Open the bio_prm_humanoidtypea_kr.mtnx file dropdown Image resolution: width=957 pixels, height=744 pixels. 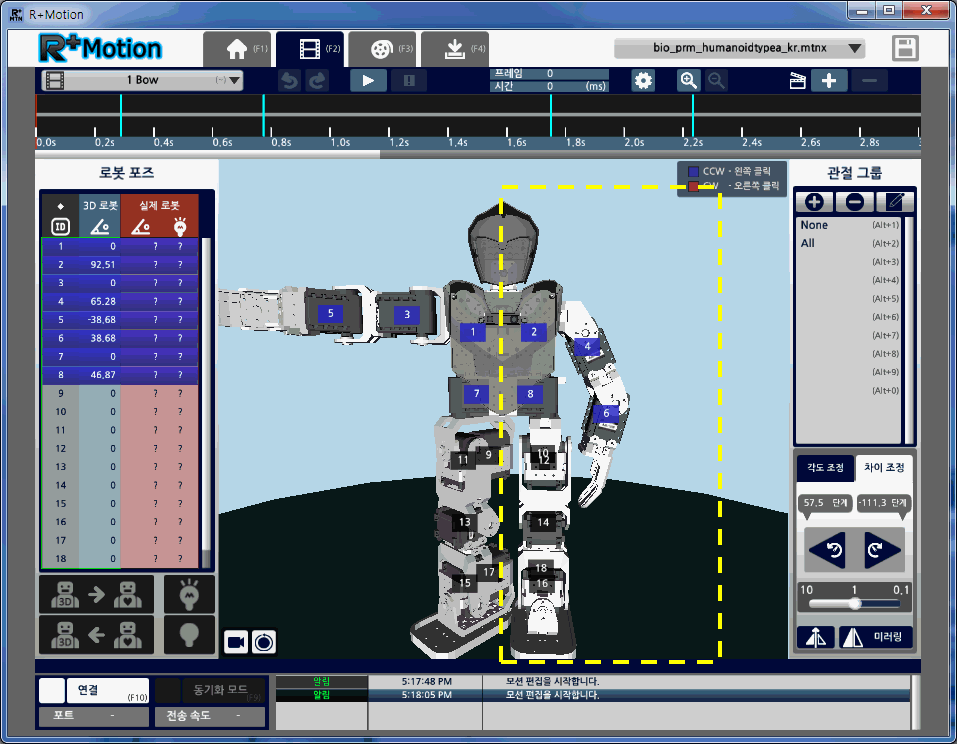[x=739, y=48]
